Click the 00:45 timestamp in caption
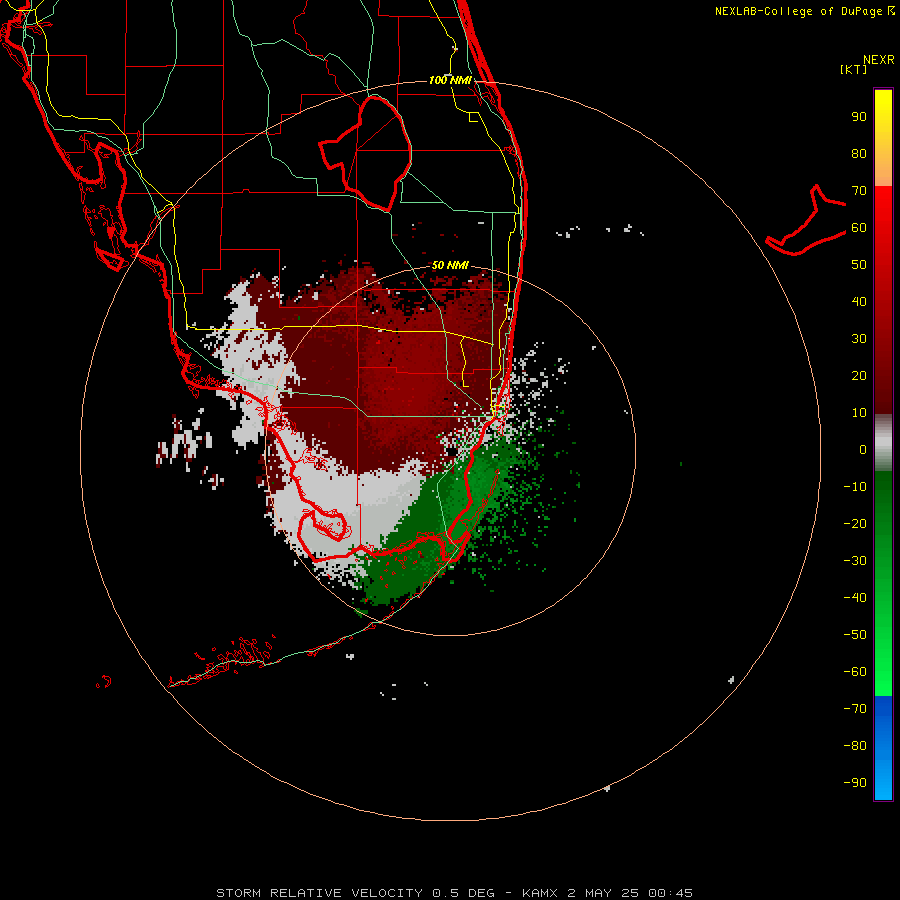 coord(670,893)
